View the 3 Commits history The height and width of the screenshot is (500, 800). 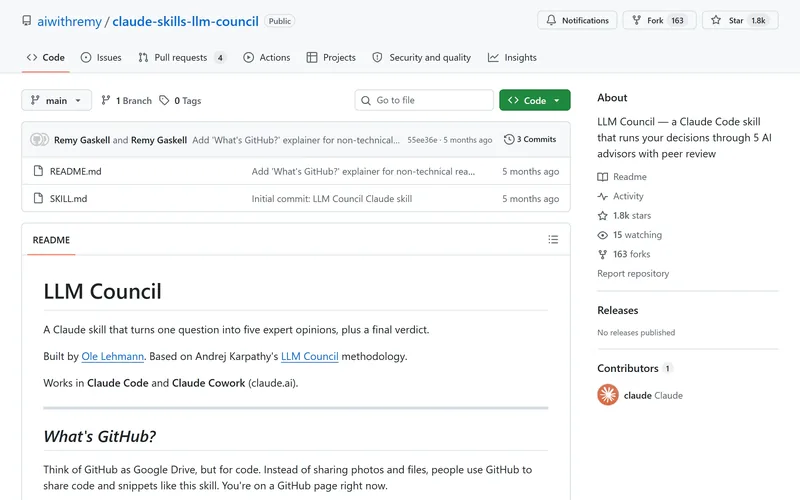pyautogui.click(x=530, y=139)
